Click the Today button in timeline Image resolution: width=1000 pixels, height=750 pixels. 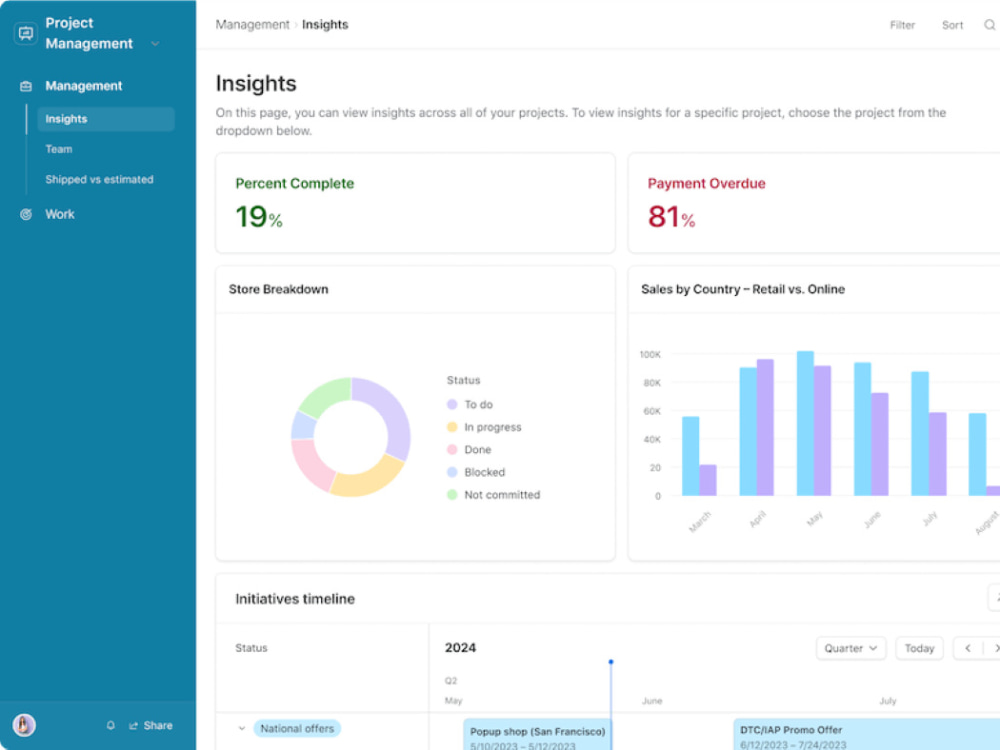pos(919,649)
